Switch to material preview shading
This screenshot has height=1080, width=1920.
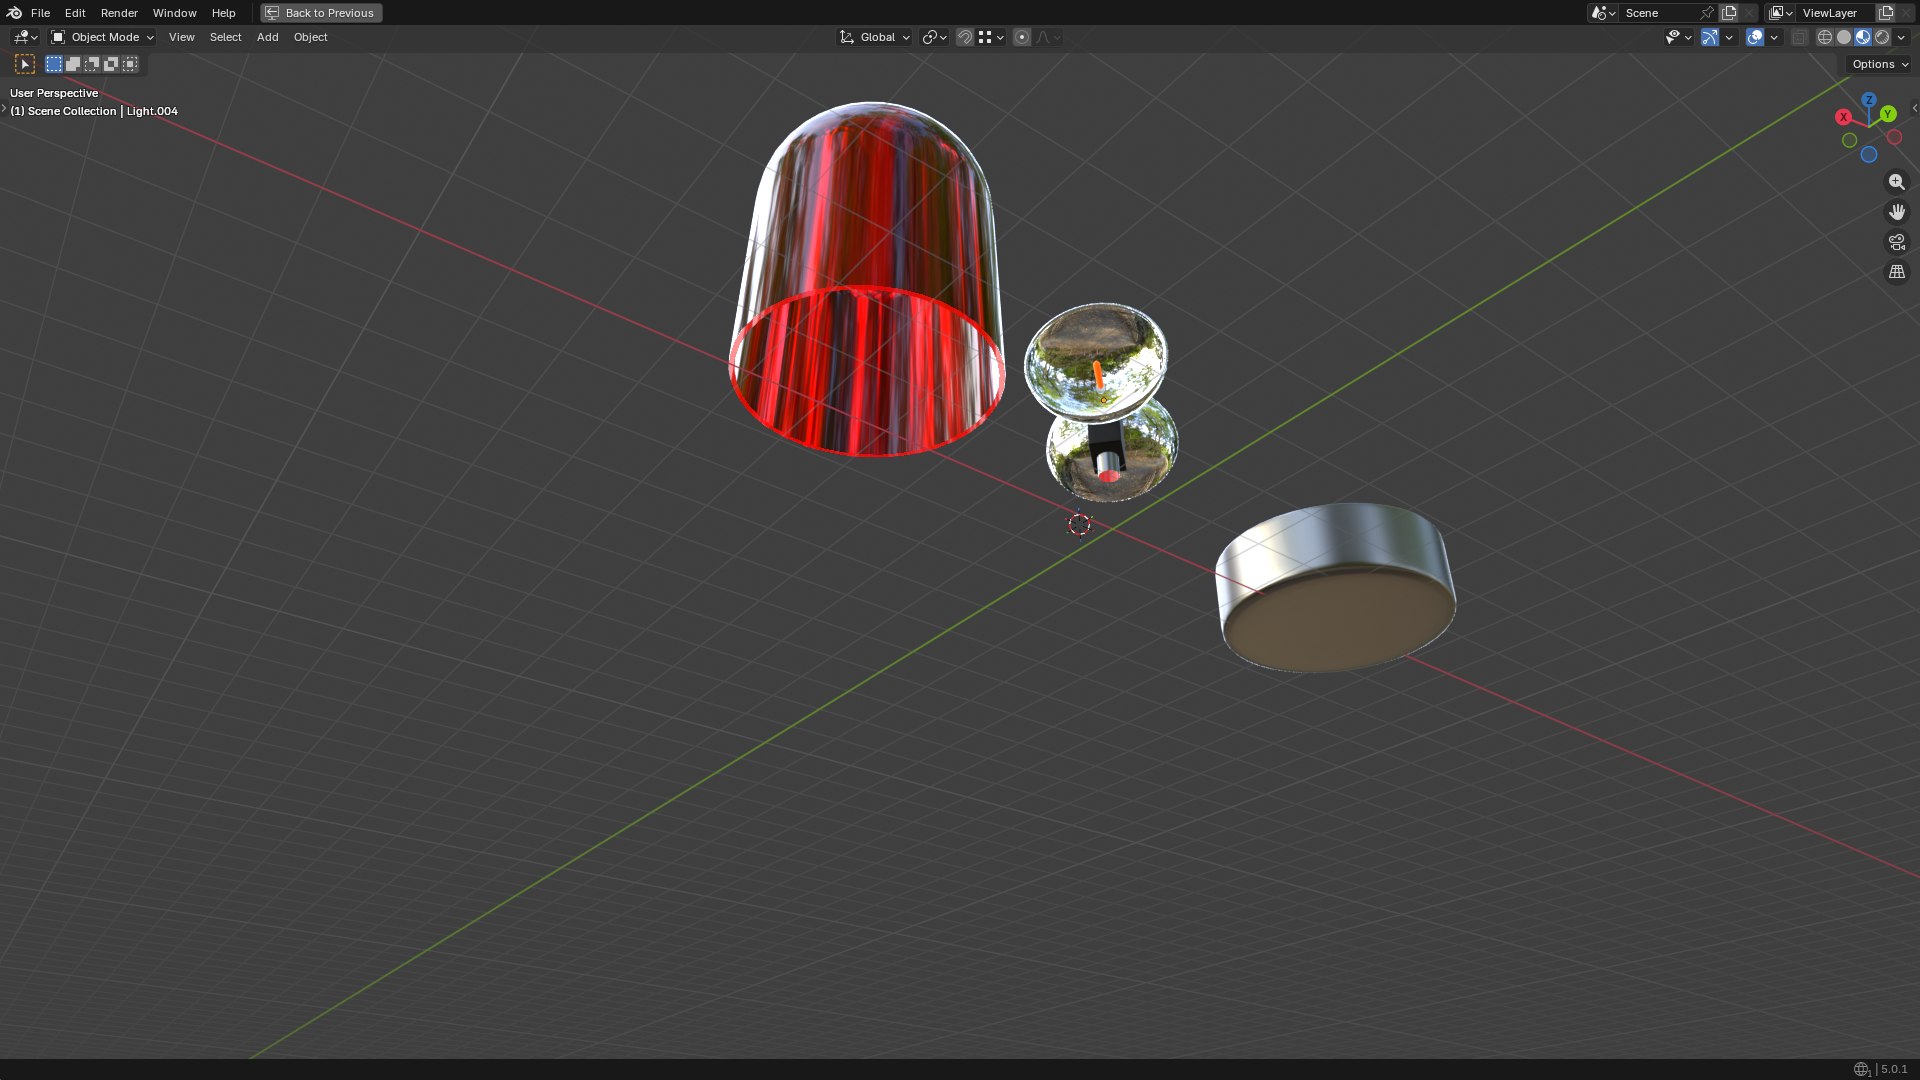[1863, 37]
